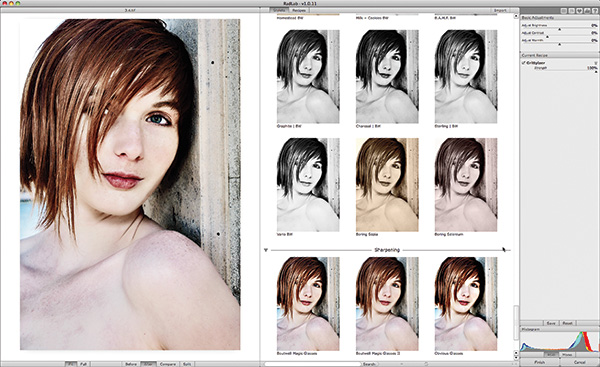
Task: Open the Stylets tab
Action: point(279,10)
